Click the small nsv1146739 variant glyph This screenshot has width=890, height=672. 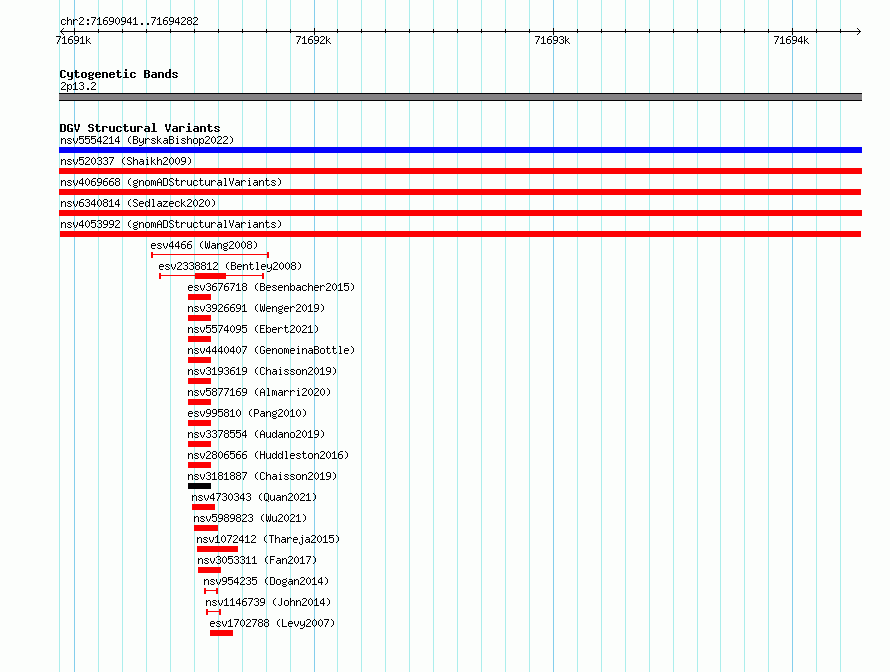pos(213,612)
